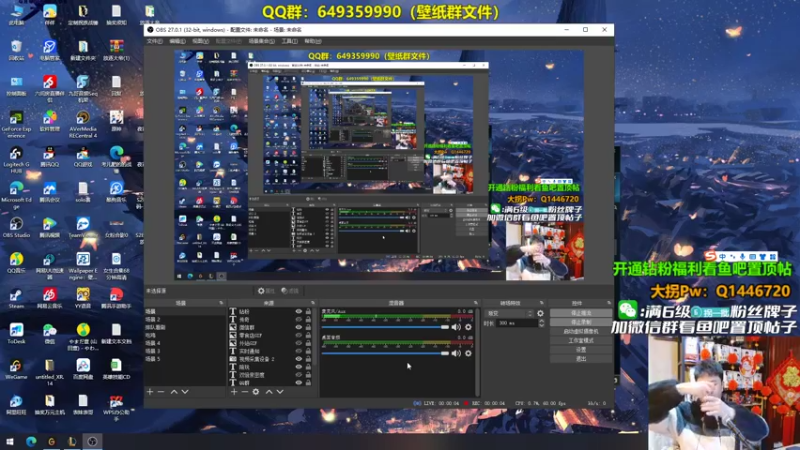Switch to OBS from the taskbar
The width and height of the screenshot is (800, 450).
pyautogui.click(x=92, y=441)
